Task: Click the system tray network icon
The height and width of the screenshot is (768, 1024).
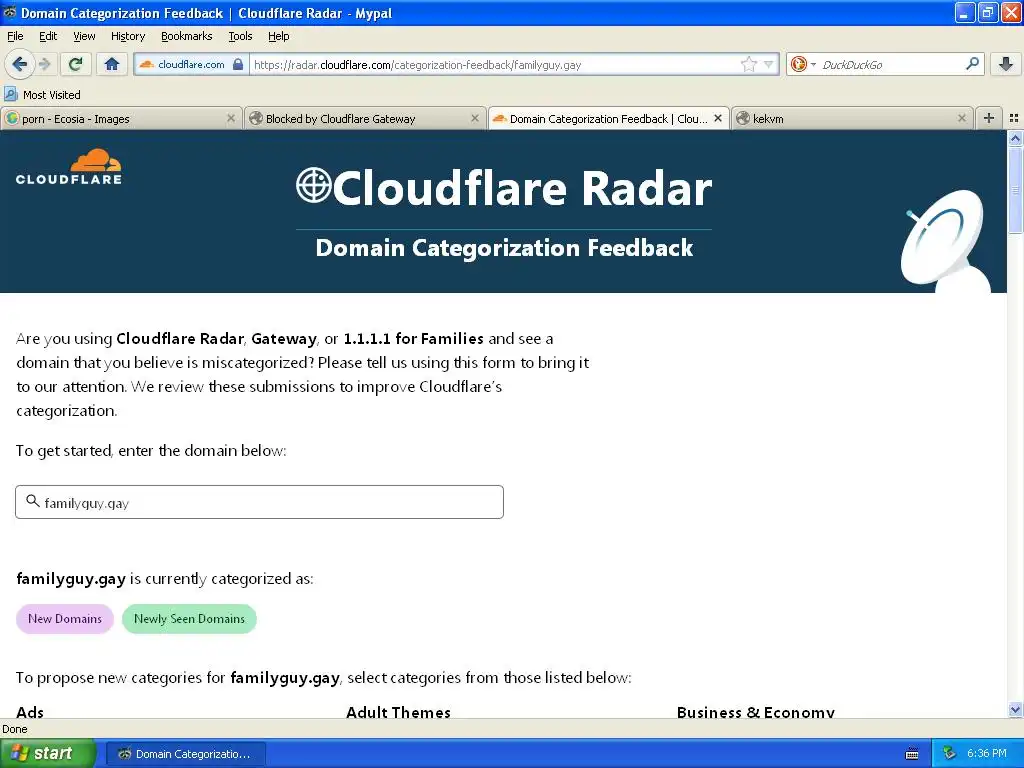Action: (949, 754)
